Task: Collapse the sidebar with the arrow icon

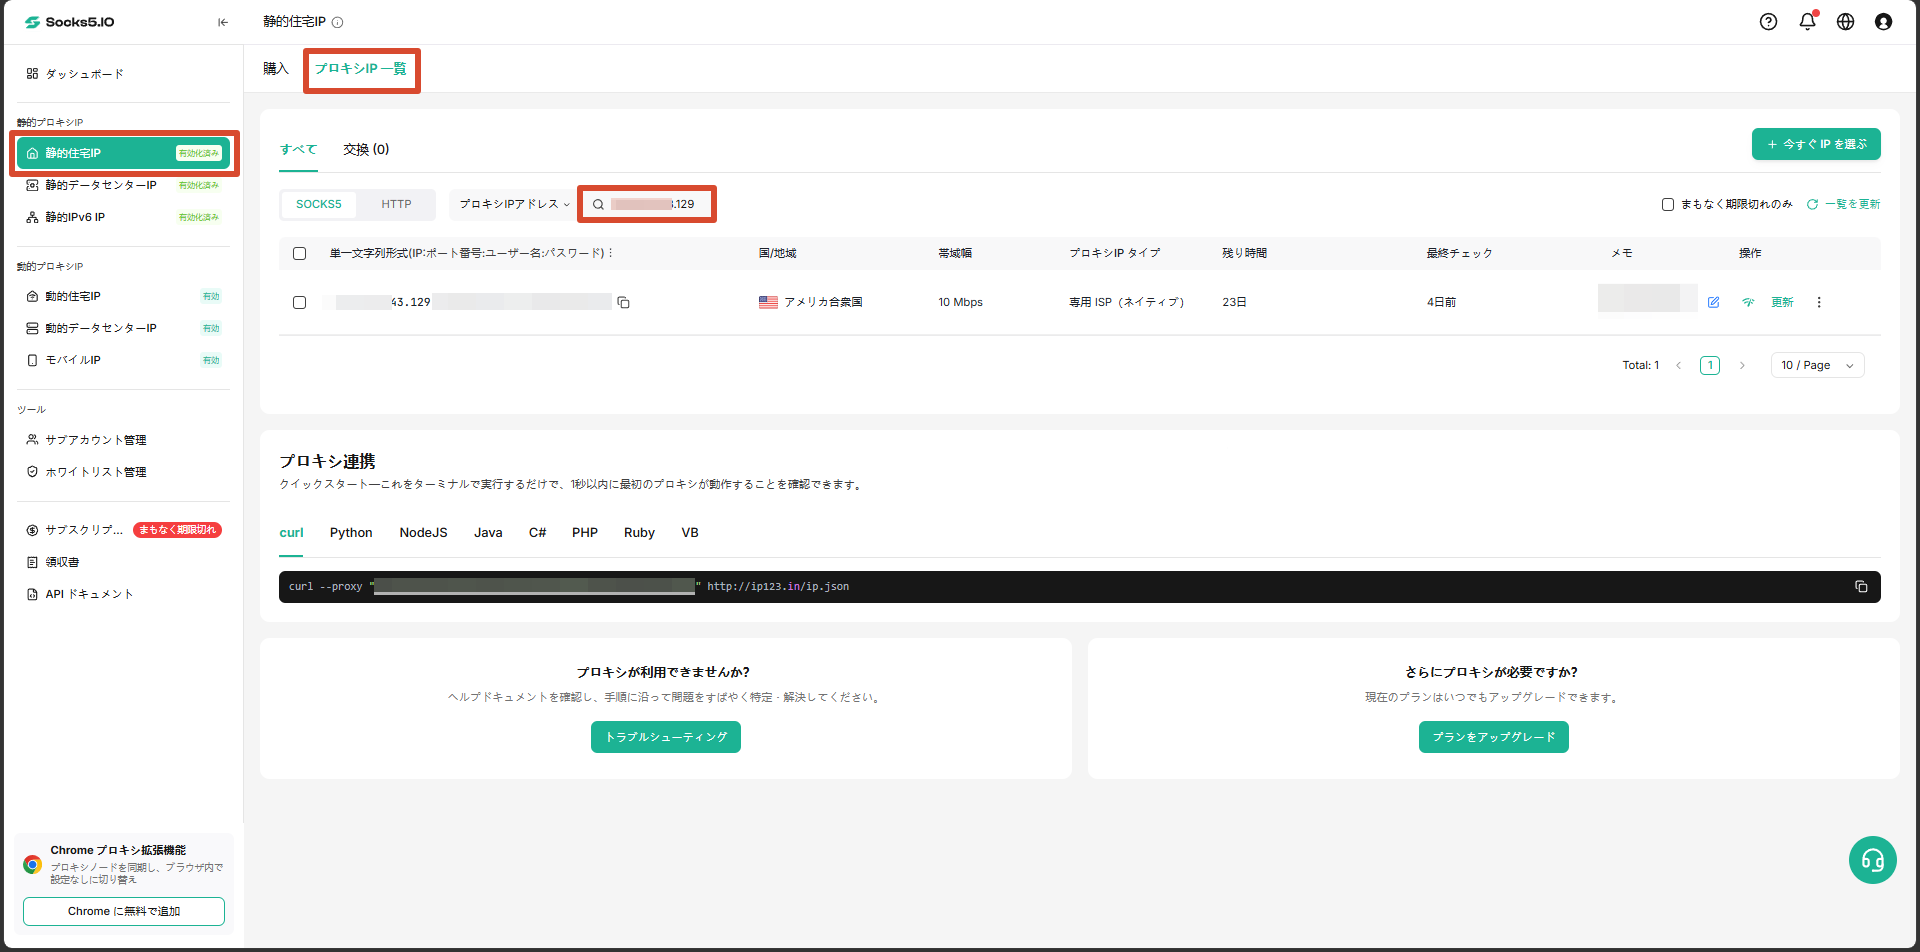Action: [x=223, y=22]
